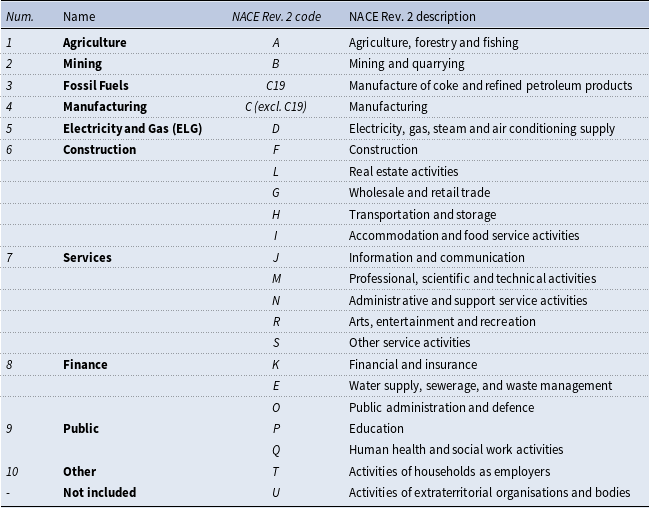Viewport: 649px width, 508px height.
Task: Click code 'C (excl. C19)'
Action: pyautogui.click(x=276, y=107)
